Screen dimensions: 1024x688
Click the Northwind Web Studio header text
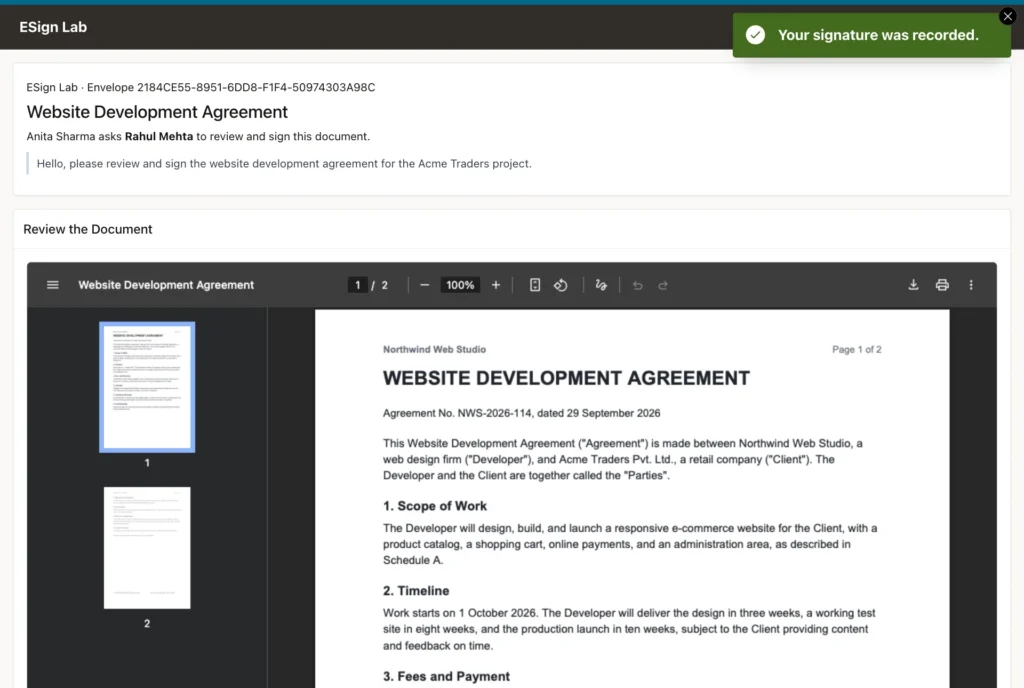[434, 349]
